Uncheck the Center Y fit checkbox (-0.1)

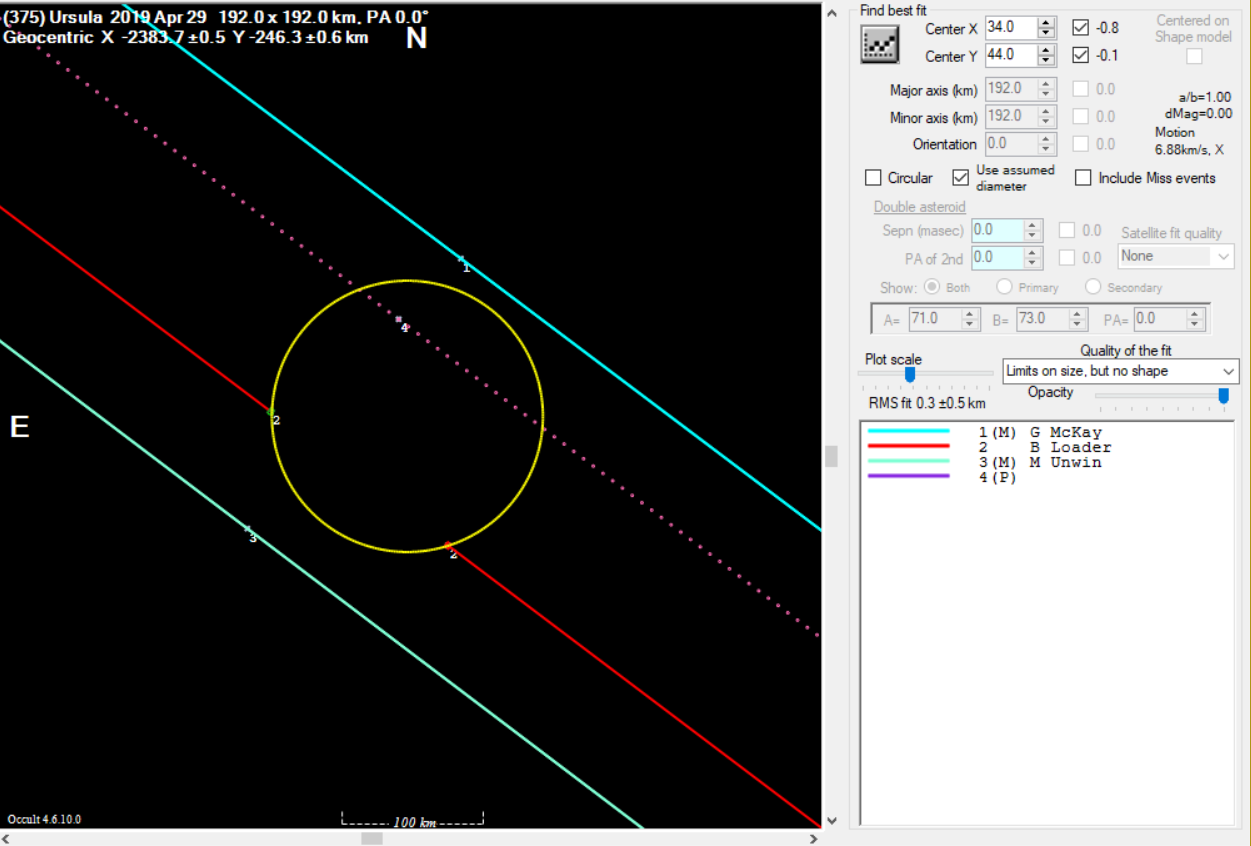[1080, 55]
